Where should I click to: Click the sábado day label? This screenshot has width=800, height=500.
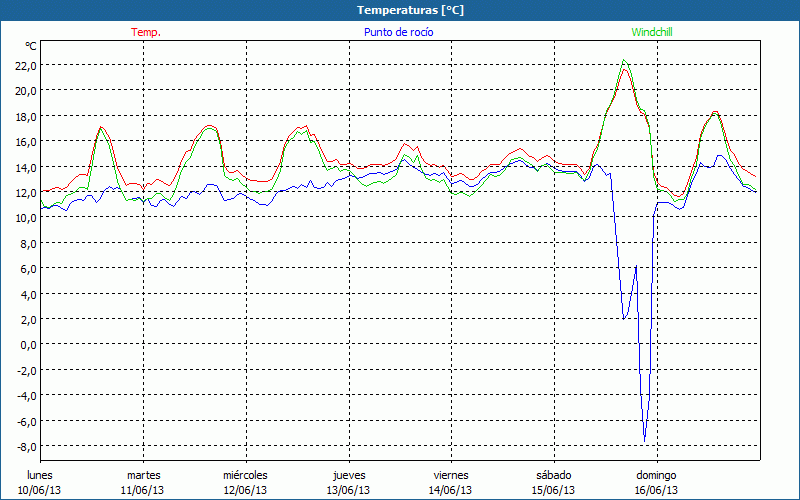click(553, 475)
